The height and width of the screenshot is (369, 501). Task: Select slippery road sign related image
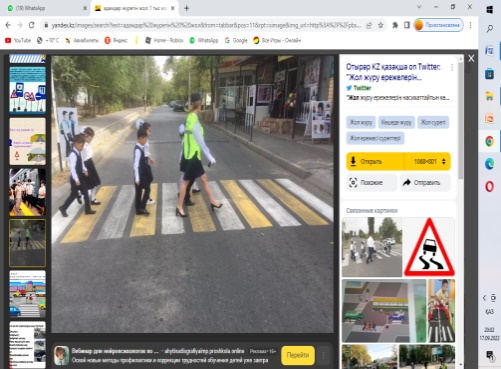coord(429,247)
